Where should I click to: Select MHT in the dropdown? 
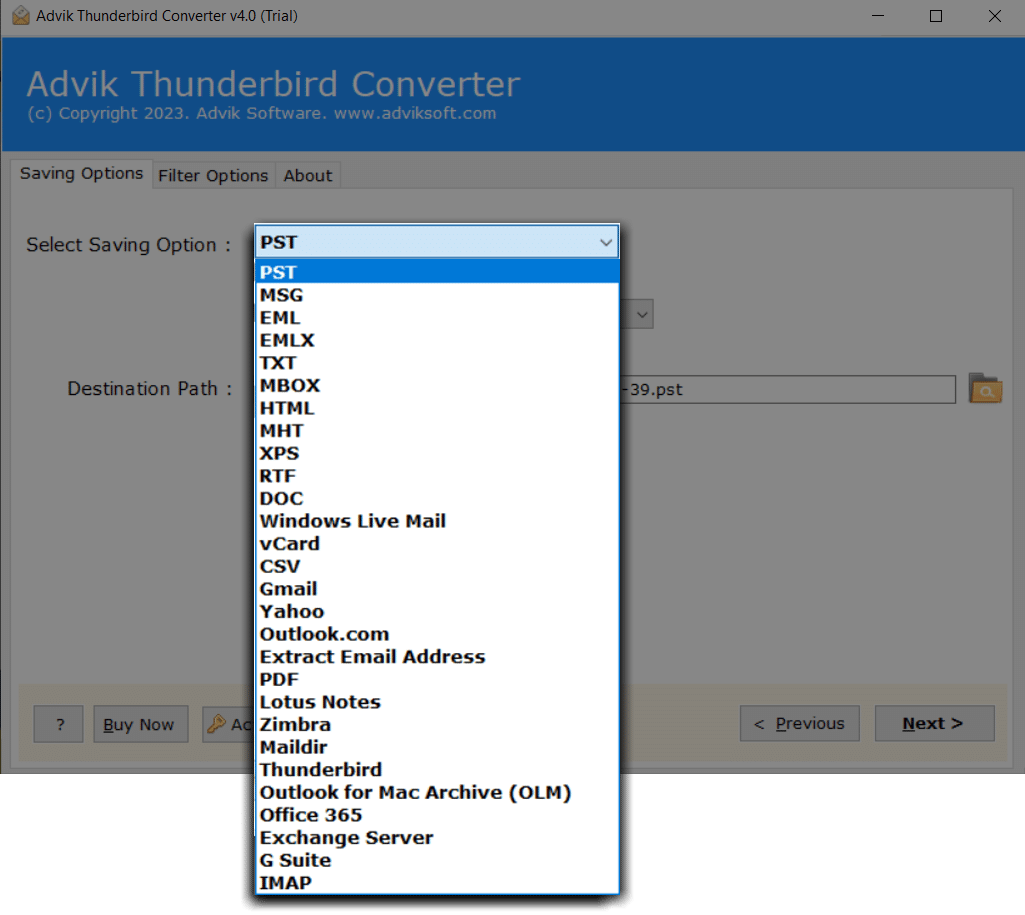click(437, 431)
